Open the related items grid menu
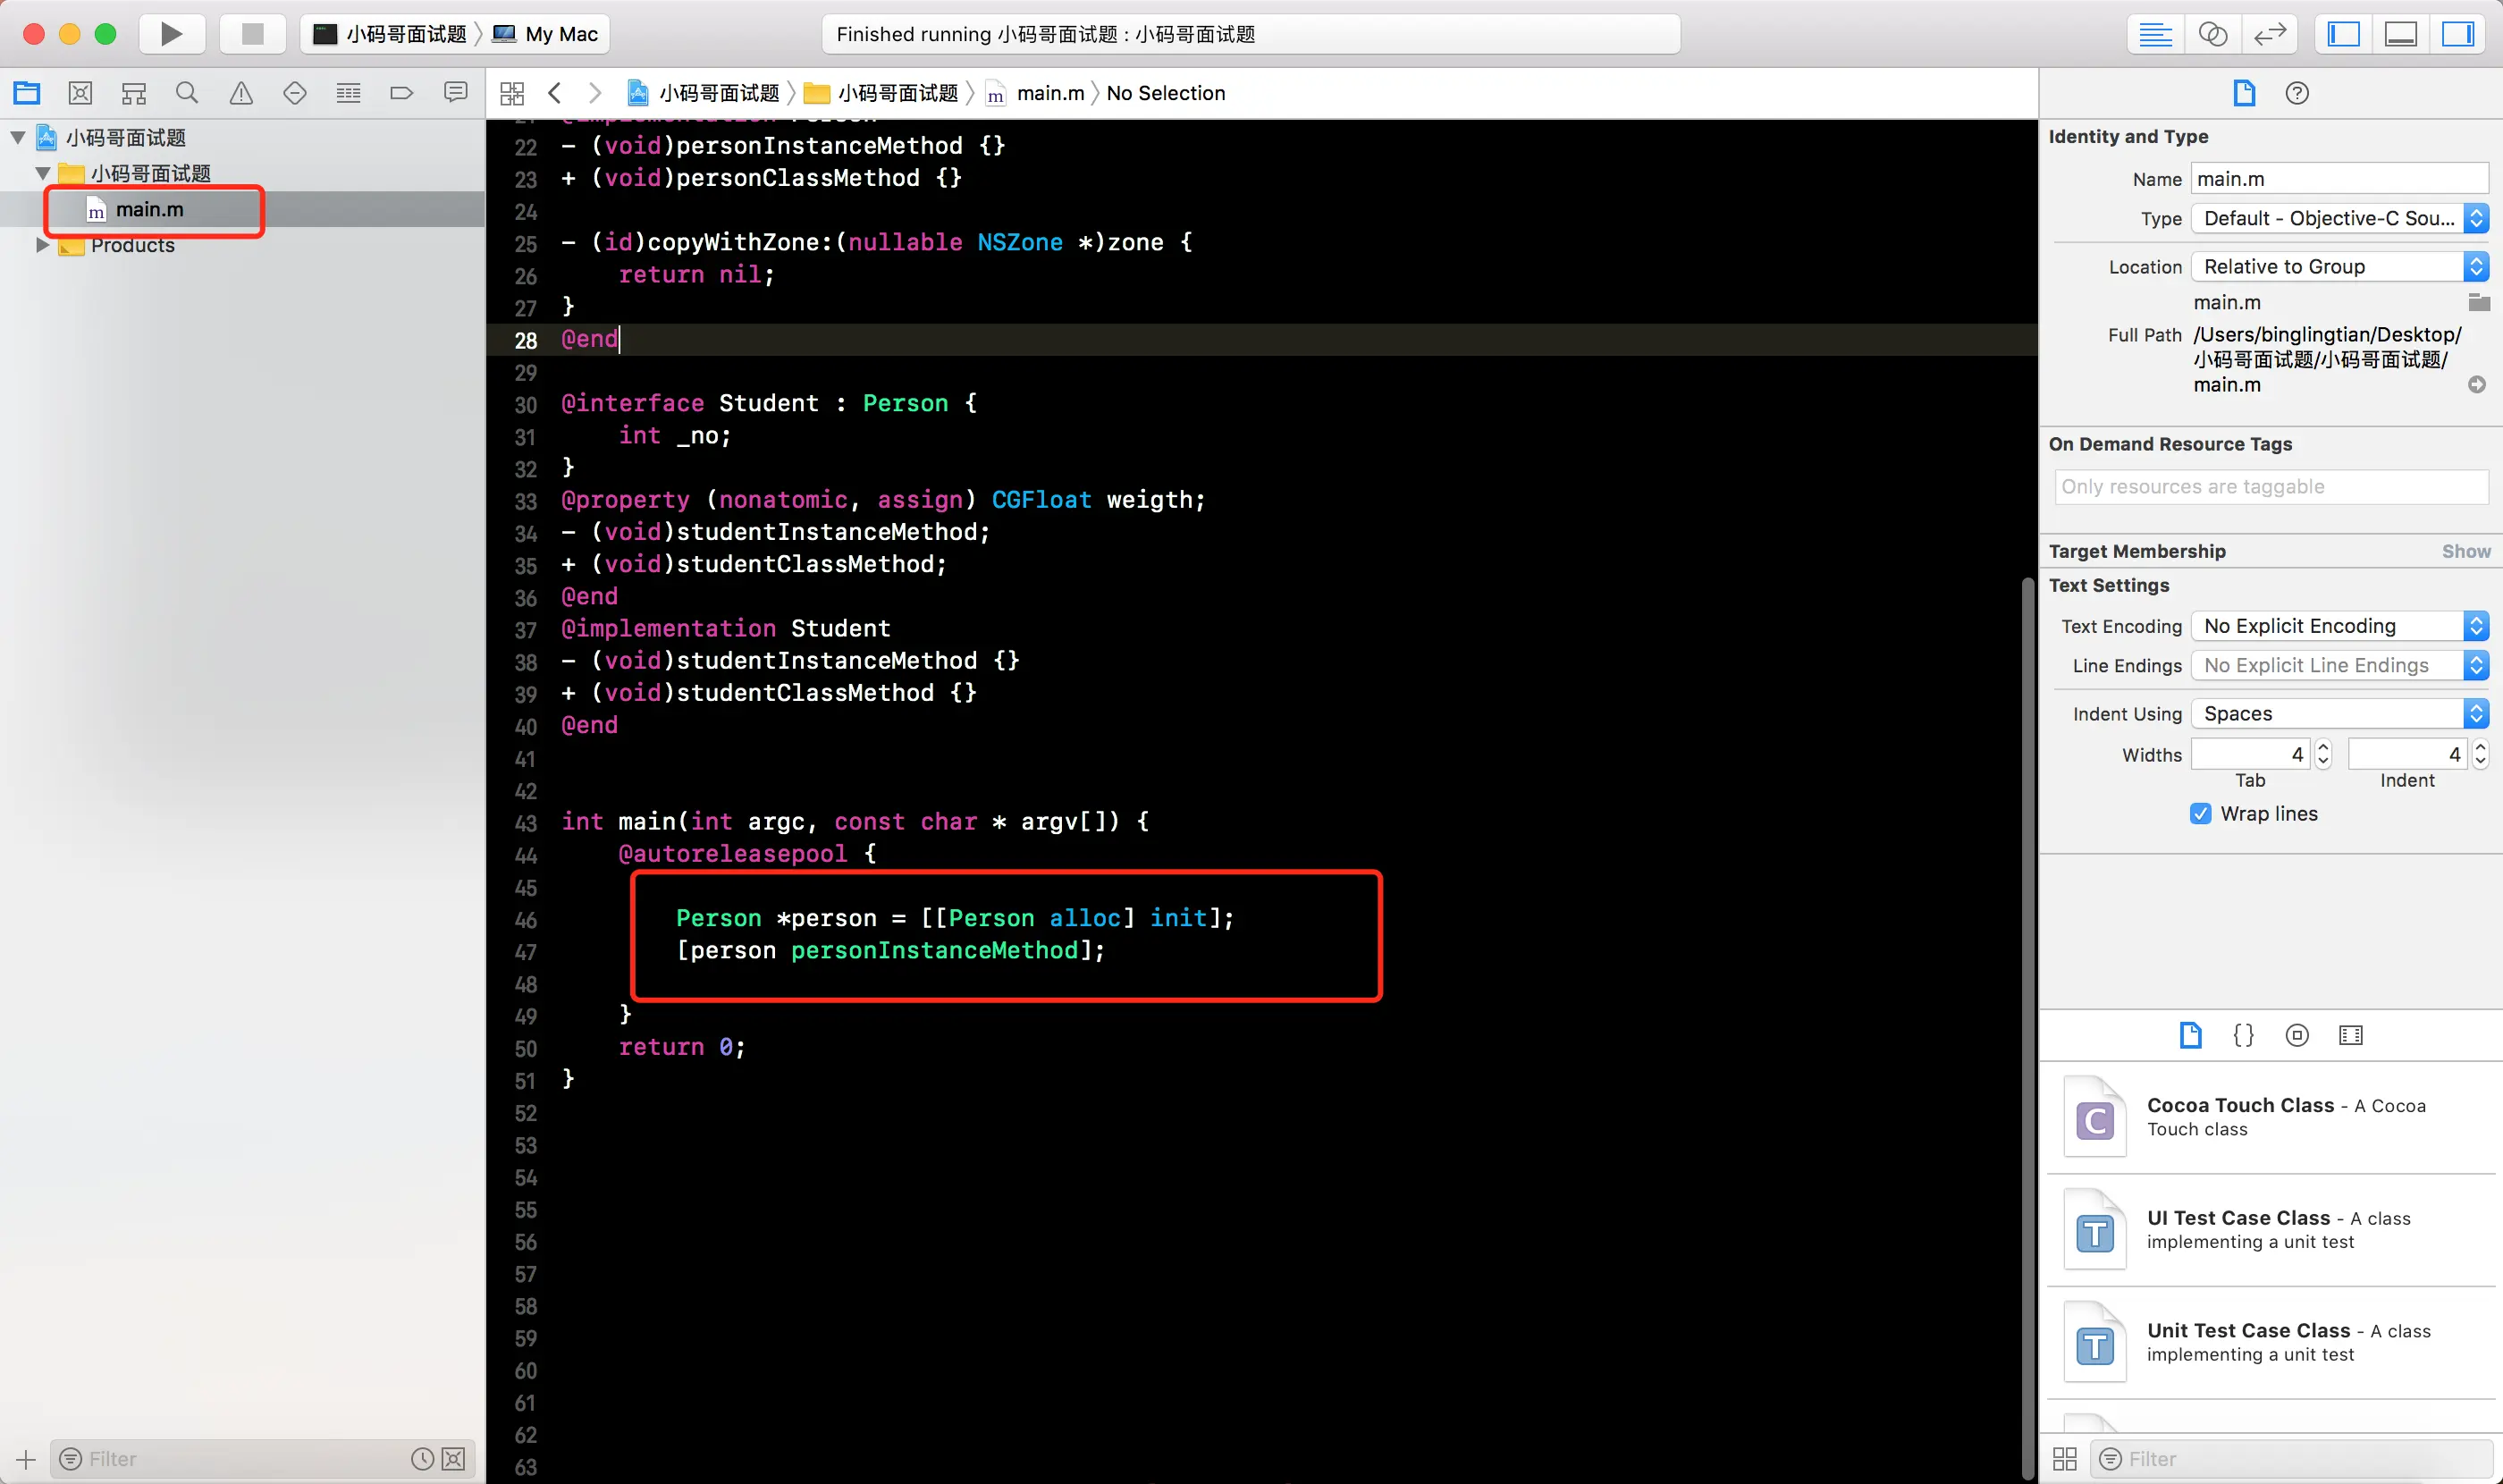This screenshot has width=2503, height=1484. (x=512, y=93)
